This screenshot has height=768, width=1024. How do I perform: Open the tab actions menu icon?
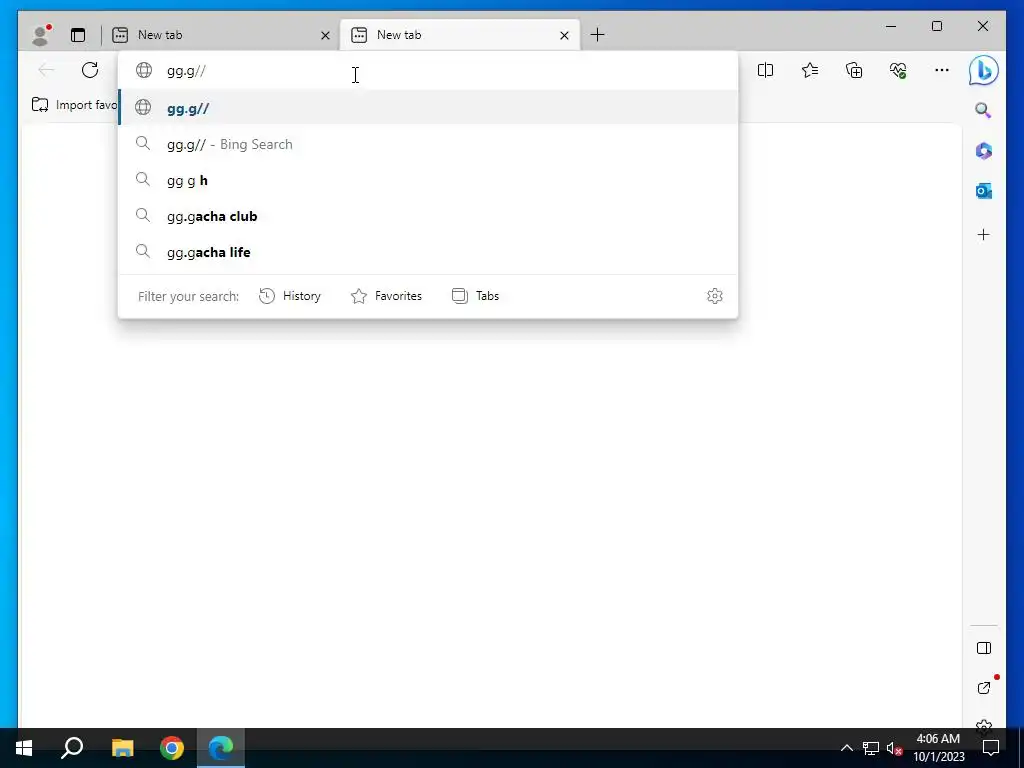78,35
